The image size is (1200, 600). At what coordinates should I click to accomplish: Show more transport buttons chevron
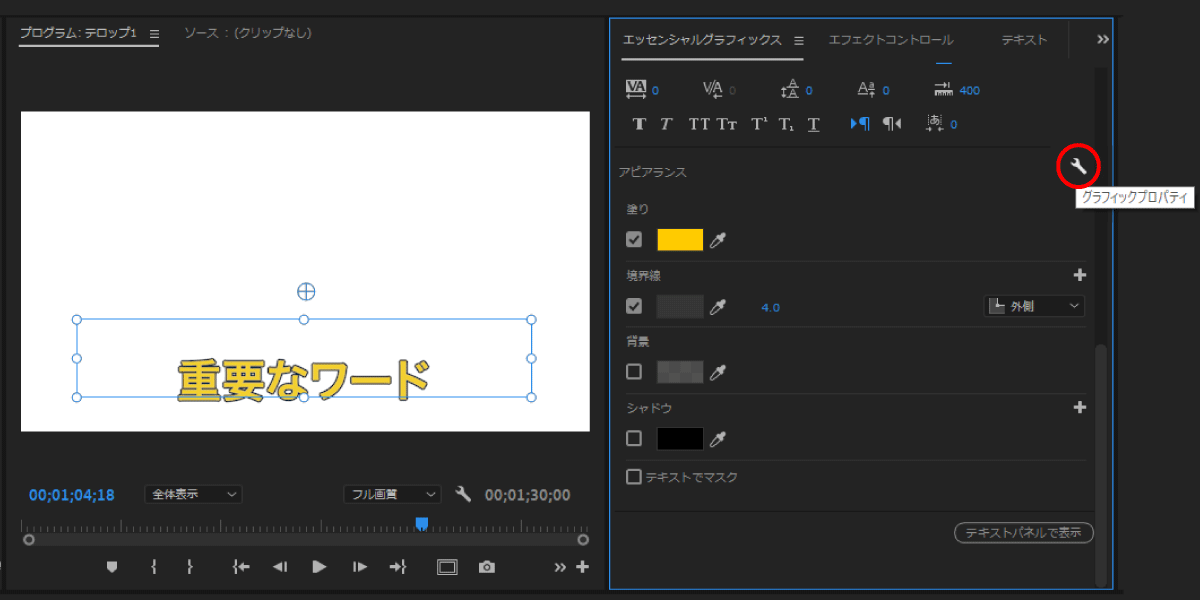[560, 567]
